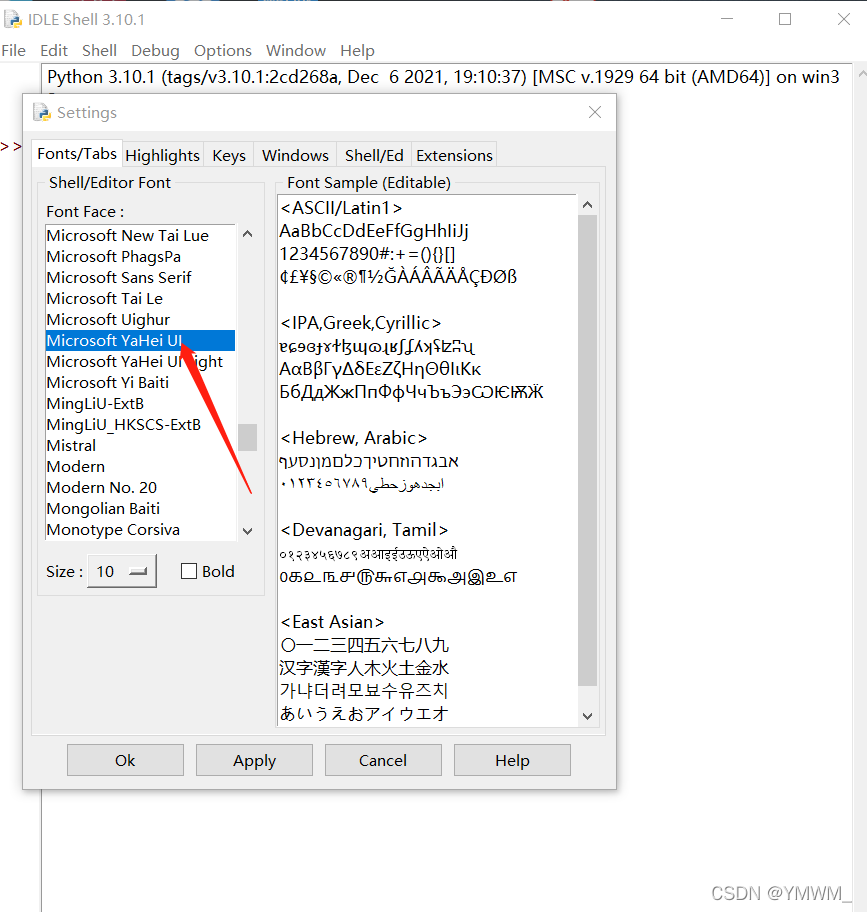Select font Microsoft Uighur

140,319
